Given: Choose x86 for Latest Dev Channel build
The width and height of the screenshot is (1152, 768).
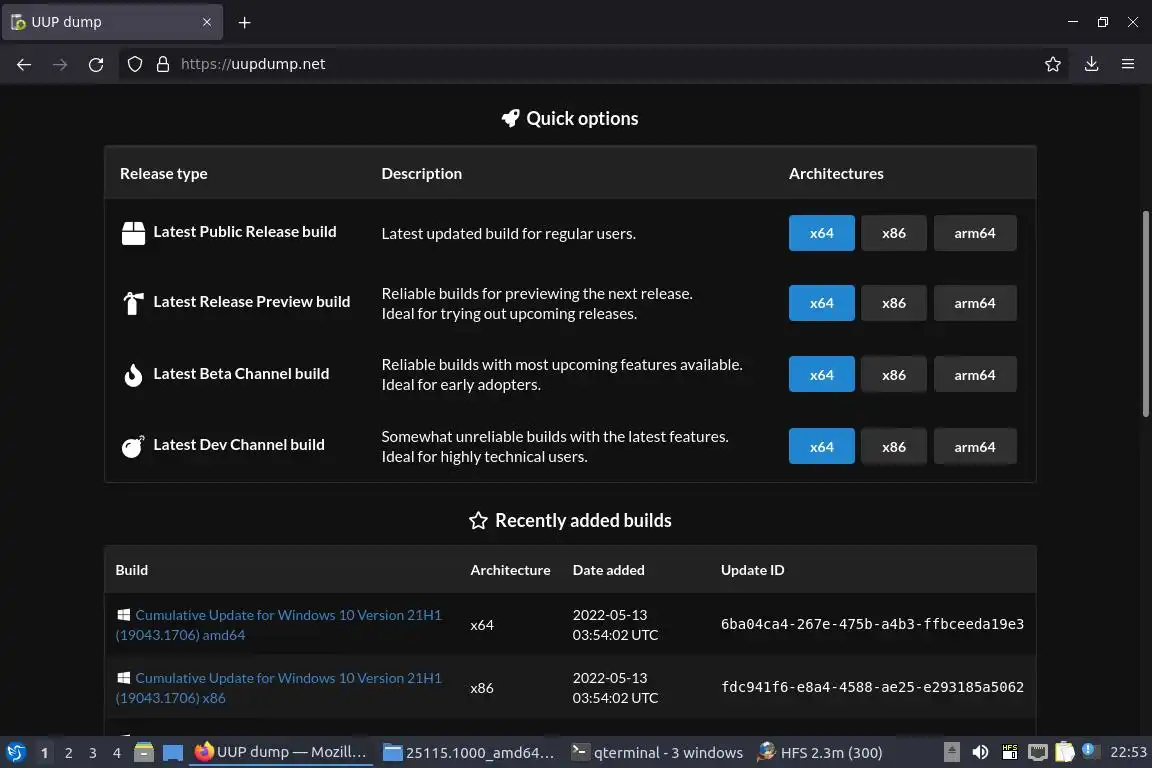Looking at the screenshot, I should (x=893, y=447).
